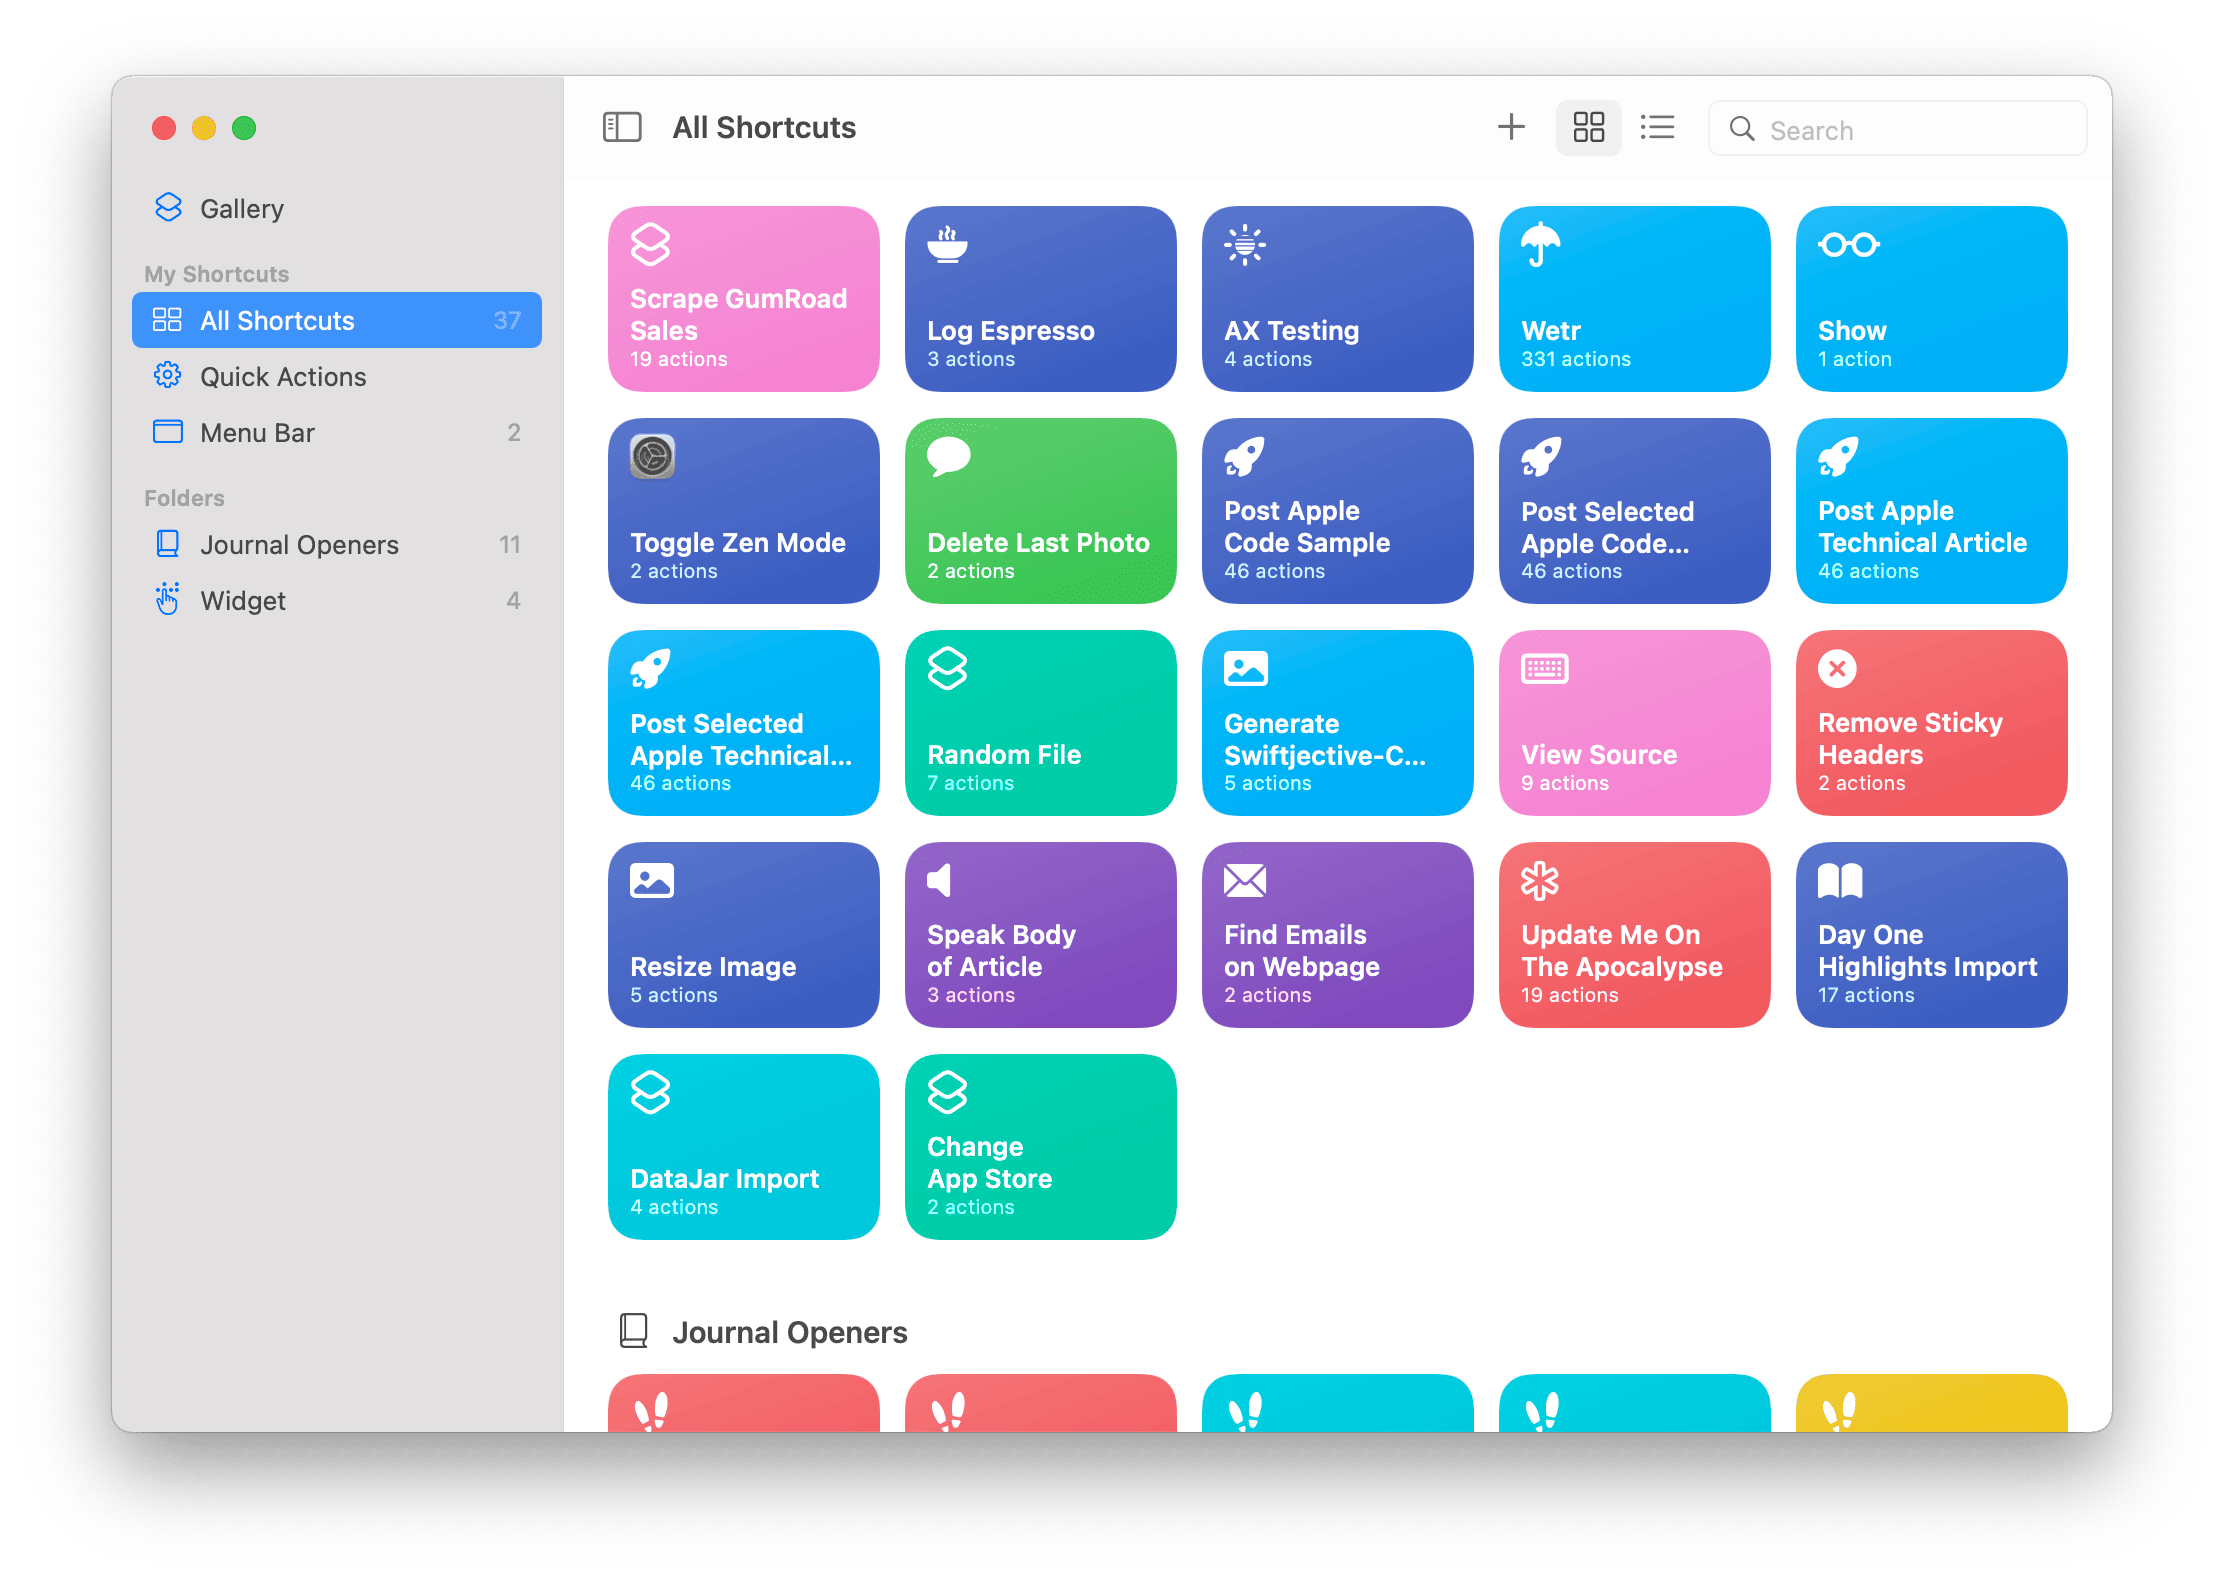Switch to grid view
Viewport: 2224px width, 1580px height.
(1588, 127)
